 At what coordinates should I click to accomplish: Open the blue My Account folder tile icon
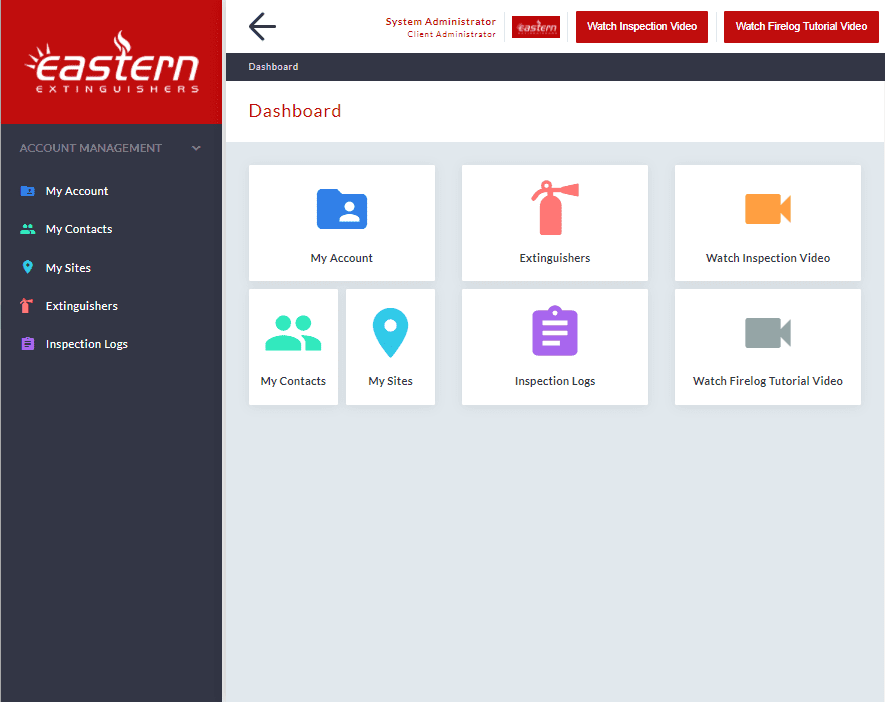click(x=342, y=209)
